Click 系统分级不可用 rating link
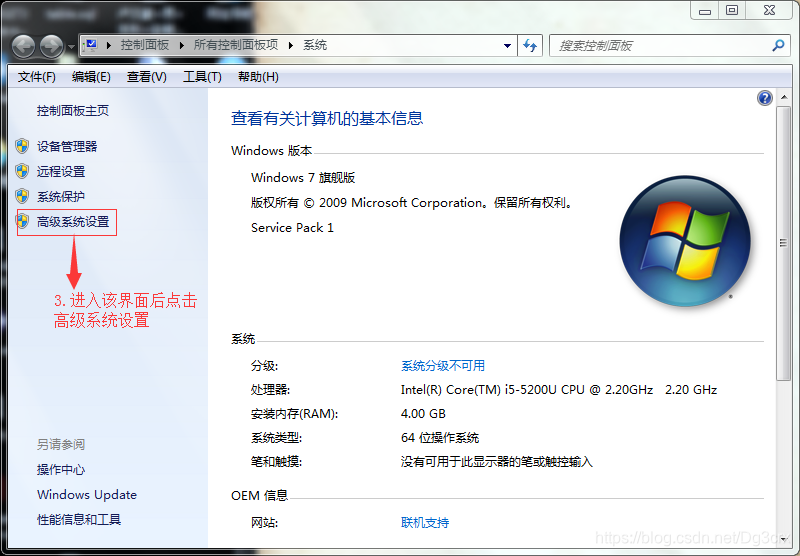Image resolution: width=800 pixels, height=556 pixels. 443,366
